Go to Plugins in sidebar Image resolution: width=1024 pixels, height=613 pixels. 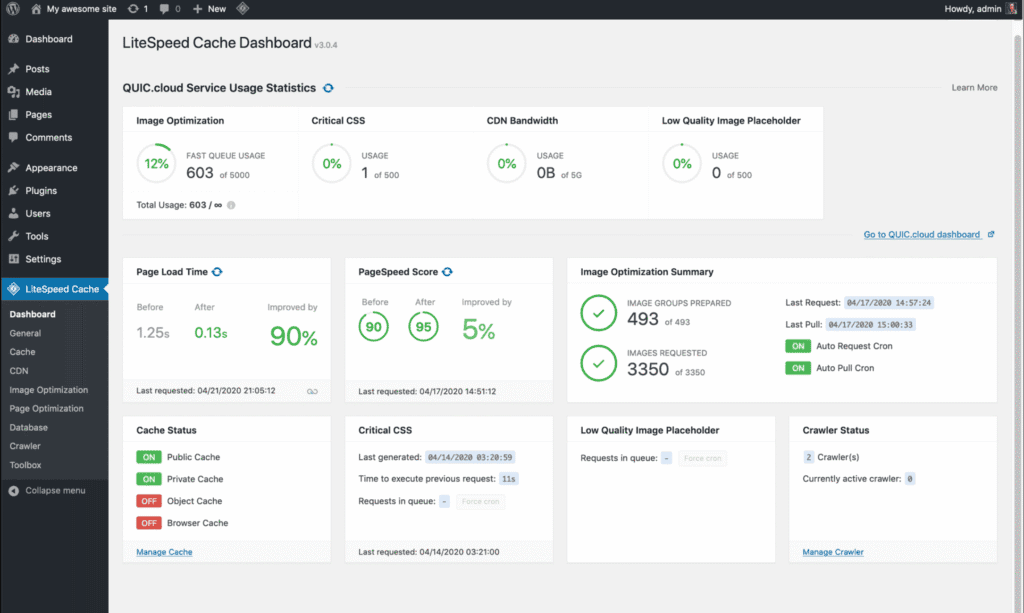click(x=41, y=191)
